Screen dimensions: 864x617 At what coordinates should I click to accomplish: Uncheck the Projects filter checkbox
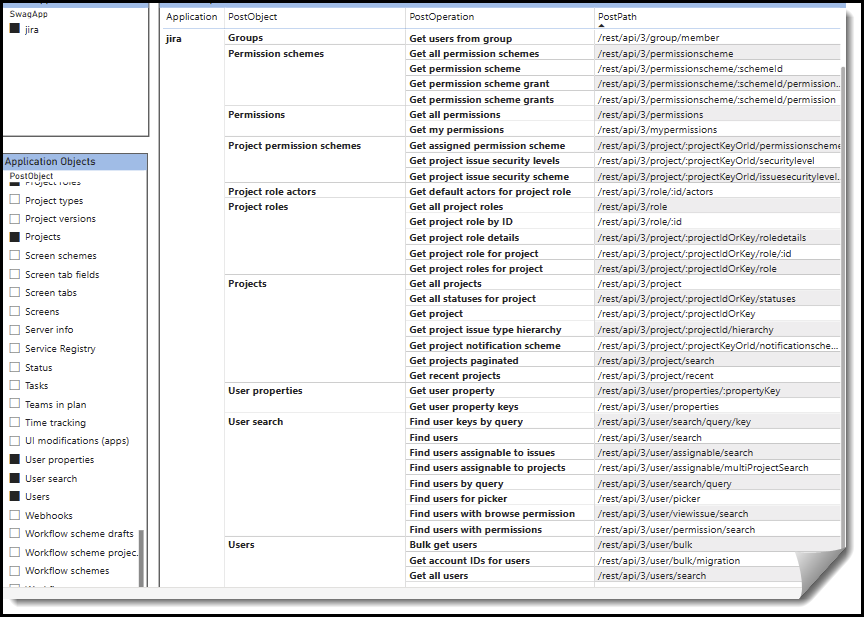click(15, 237)
